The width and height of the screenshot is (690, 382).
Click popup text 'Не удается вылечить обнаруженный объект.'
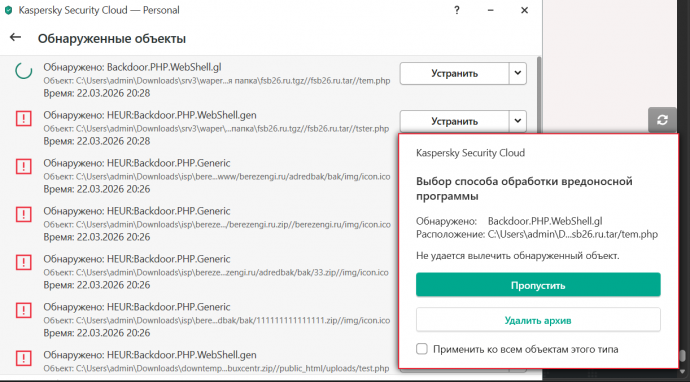point(518,256)
